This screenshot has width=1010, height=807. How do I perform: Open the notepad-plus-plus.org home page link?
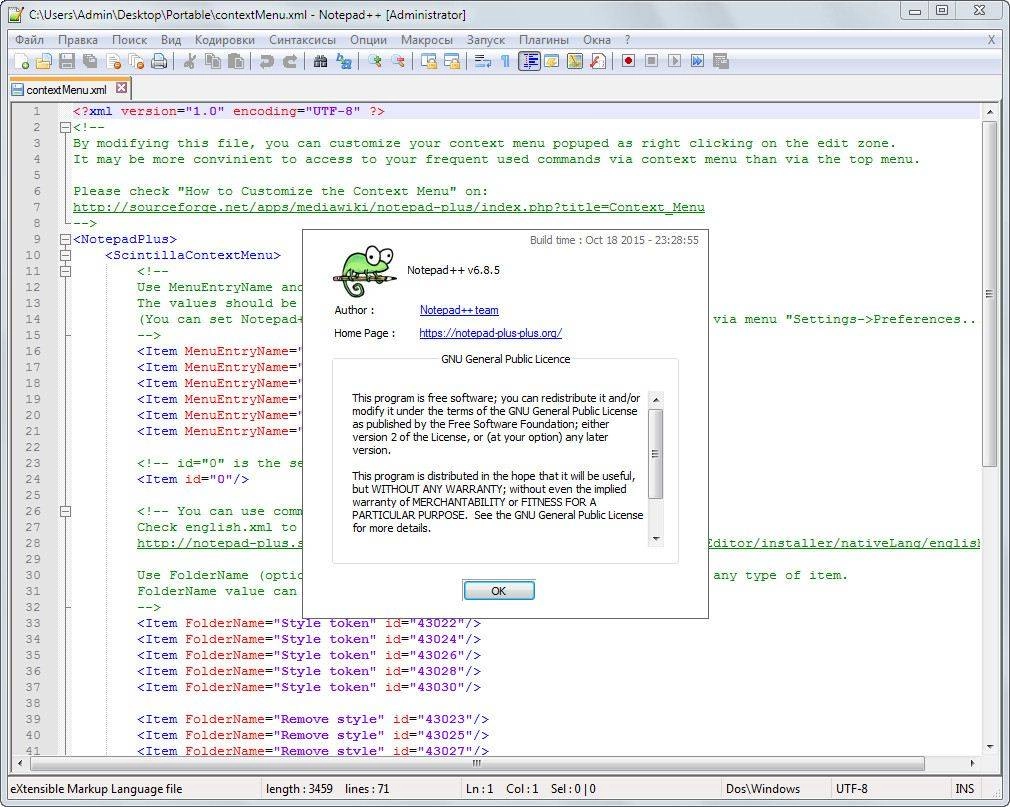tap(490, 333)
